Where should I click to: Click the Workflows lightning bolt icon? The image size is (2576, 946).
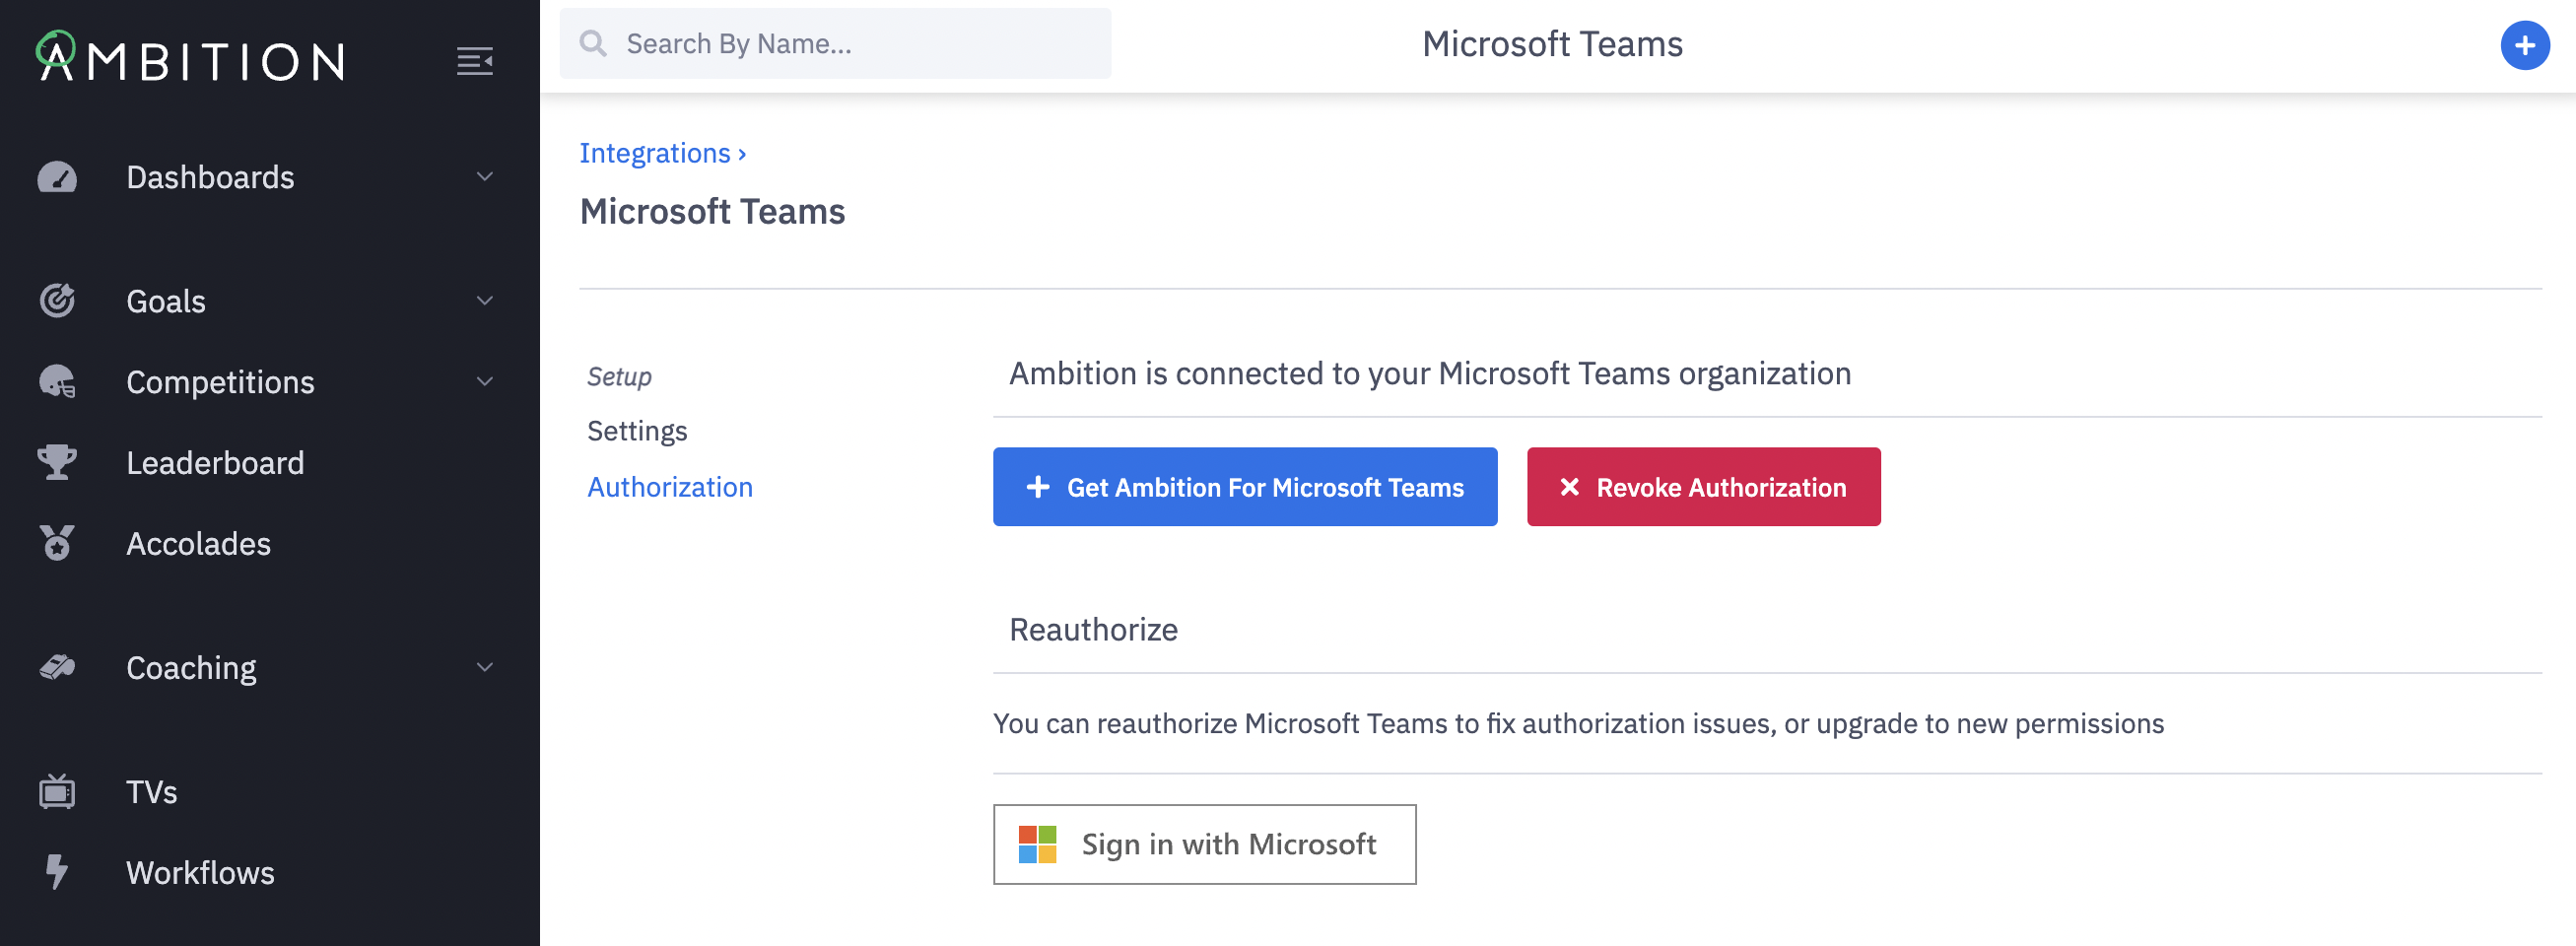click(x=57, y=872)
